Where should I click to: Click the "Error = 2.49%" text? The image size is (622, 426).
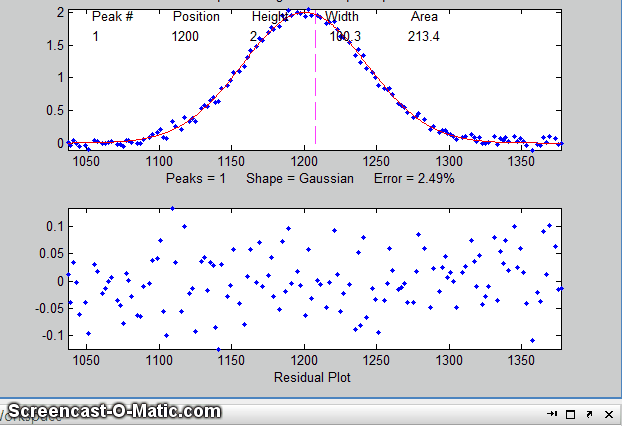pyautogui.click(x=415, y=178)
